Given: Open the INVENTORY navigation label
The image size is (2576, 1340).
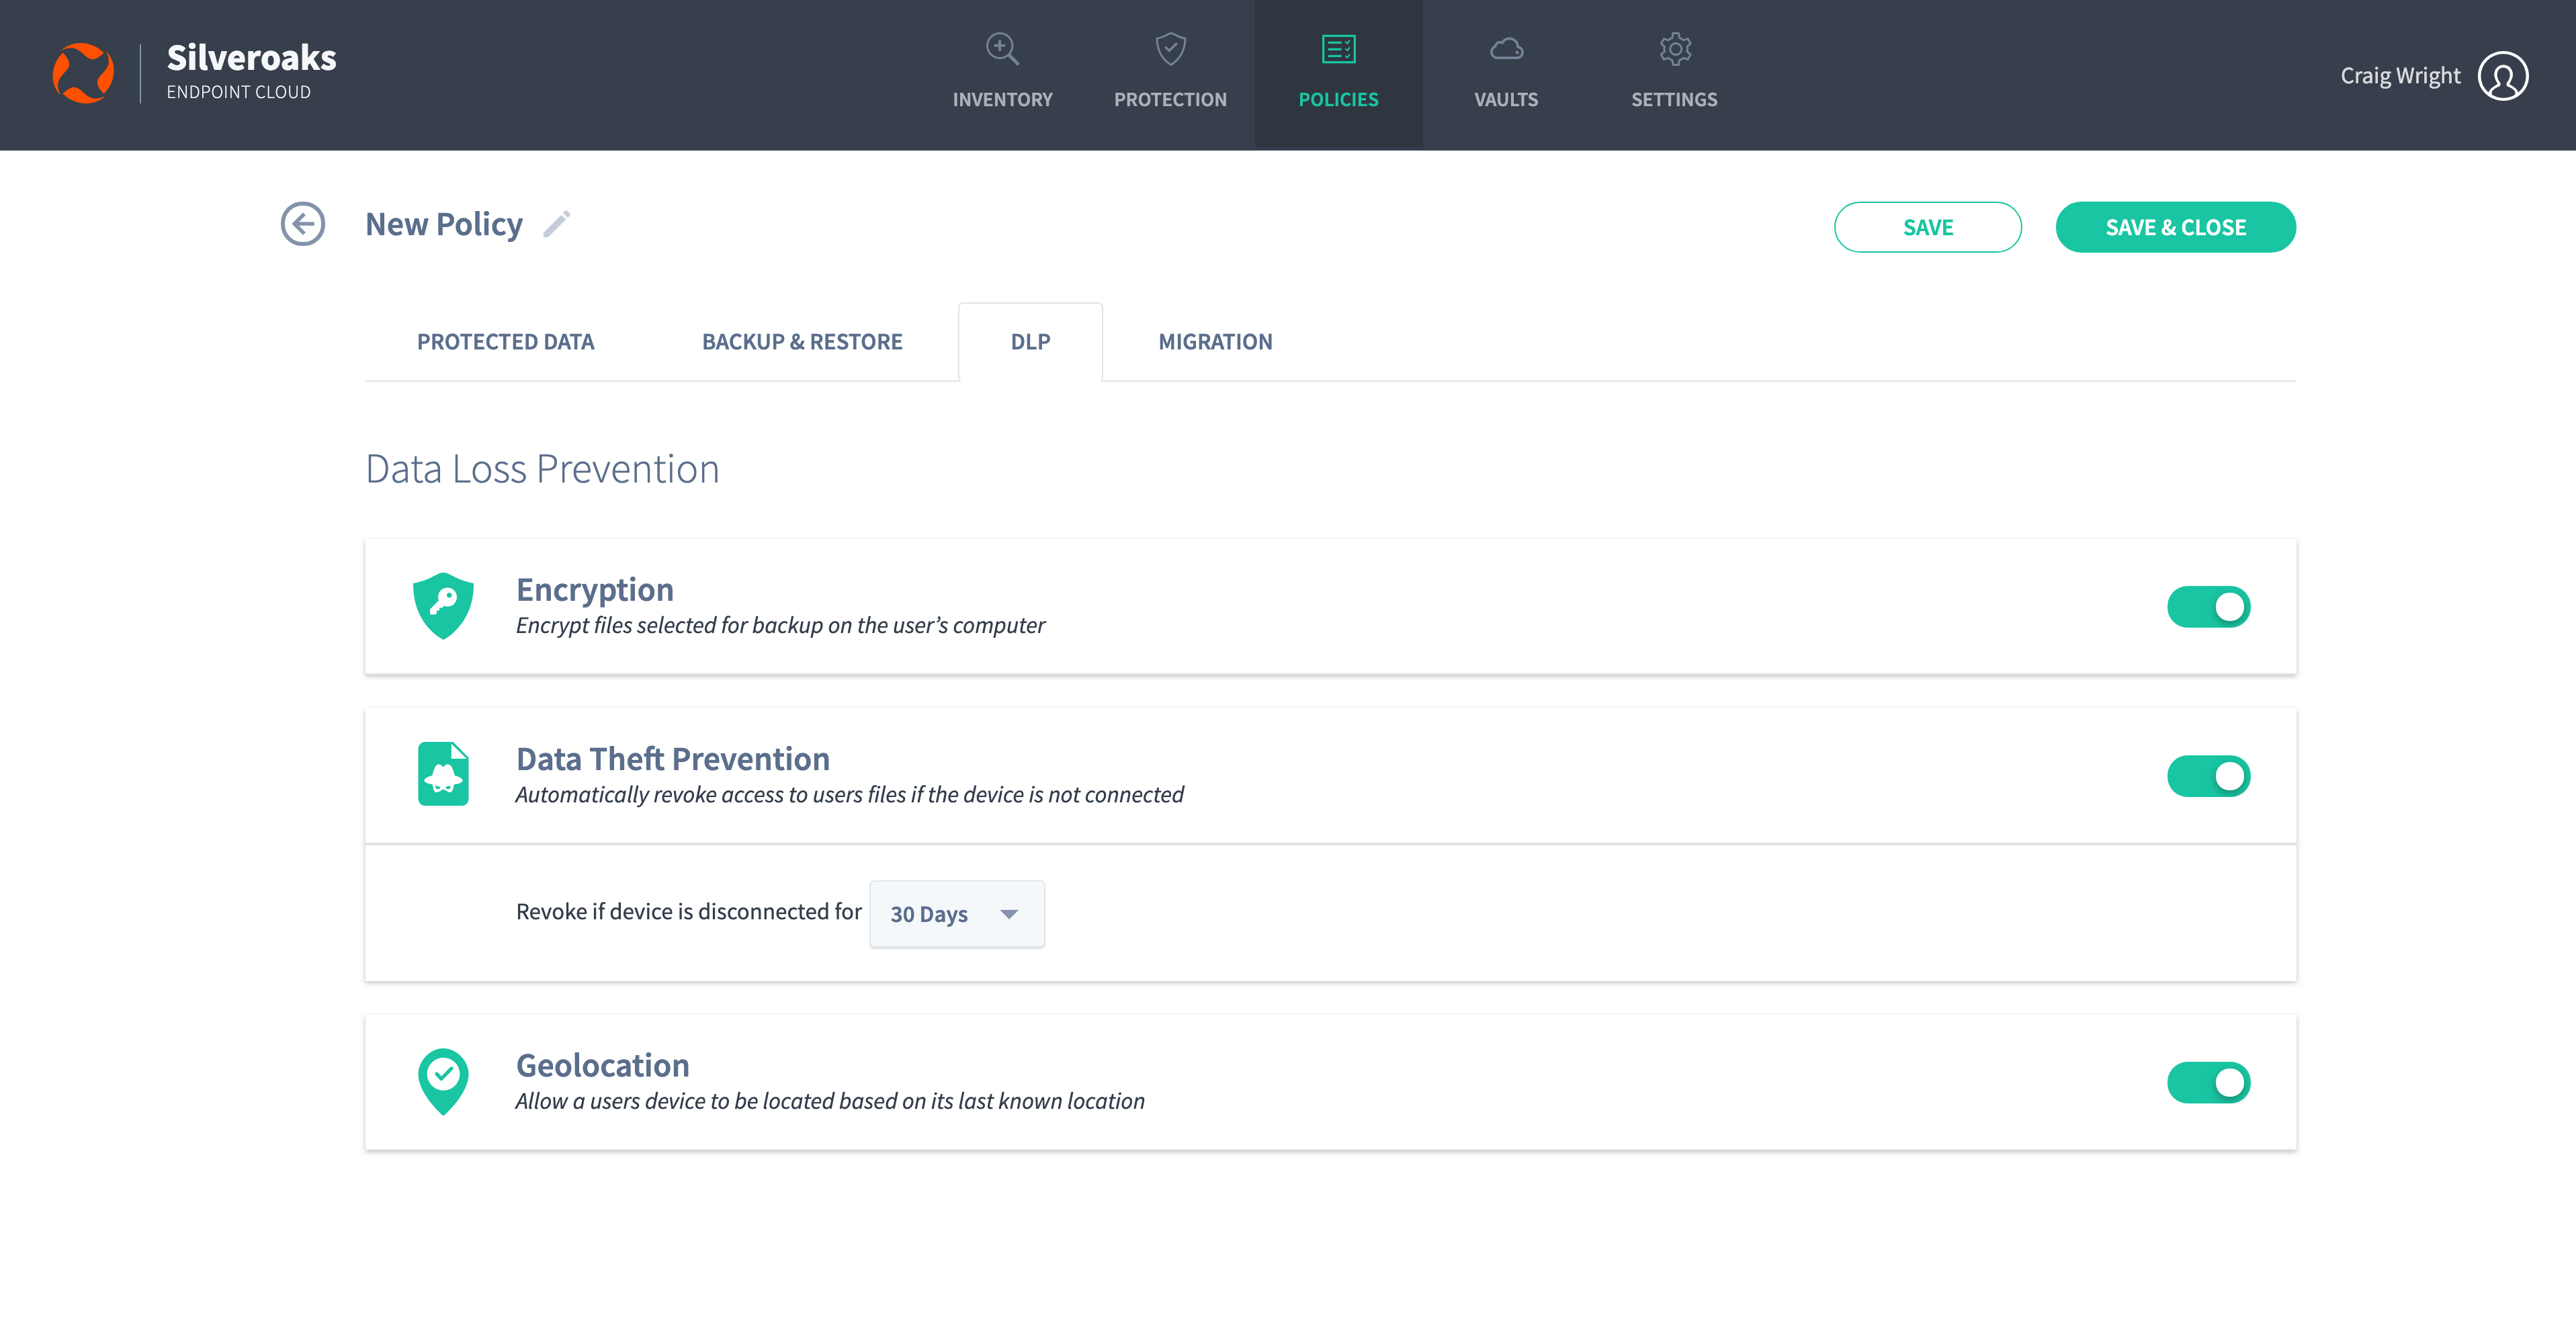Looking at the screenshot, I should 1002,99.
